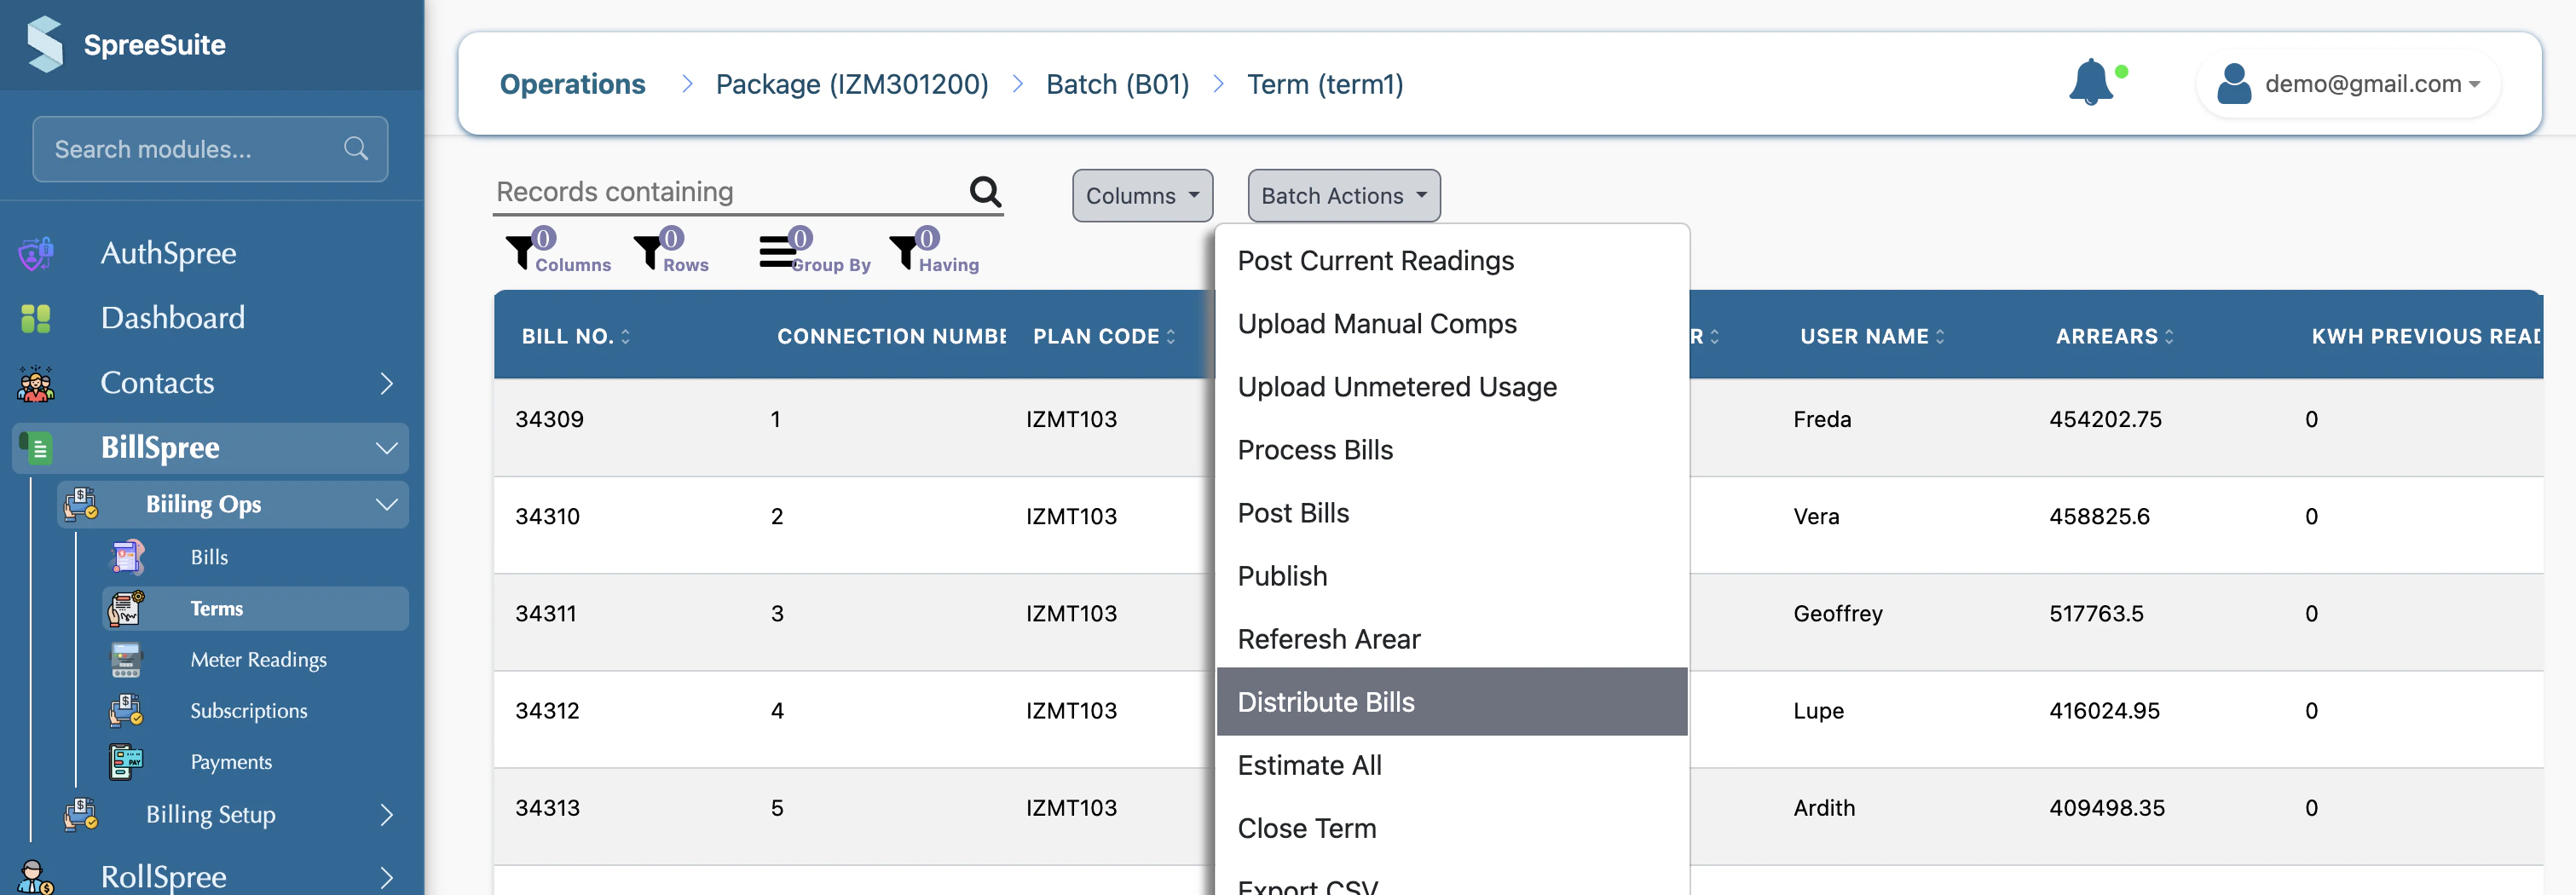Screen dimensions: 2576x895
Task: Select Estimate All action
Action: click(1451, 765)
